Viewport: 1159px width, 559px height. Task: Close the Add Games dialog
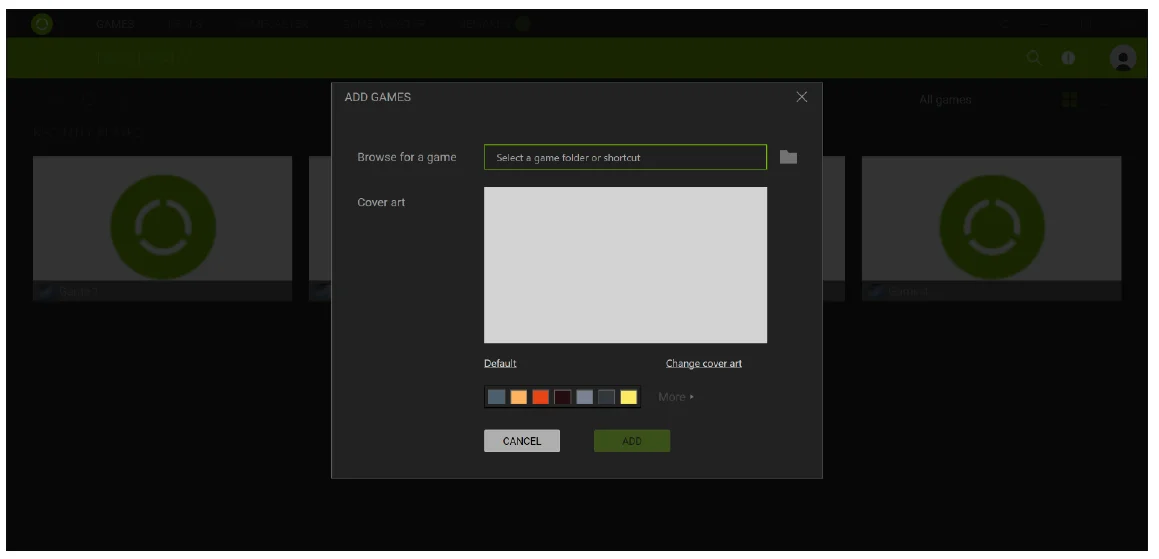click(x=801, y=97)
